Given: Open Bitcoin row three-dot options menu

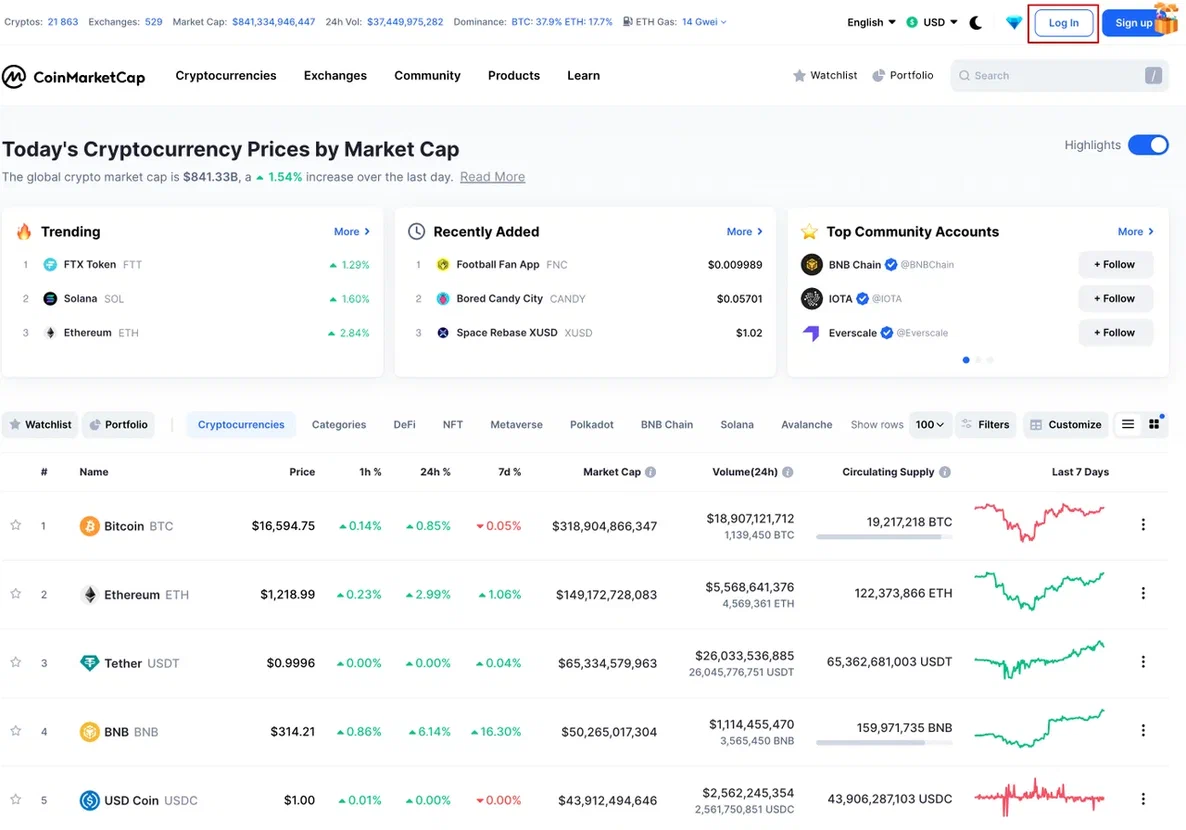Looking at the screenshot, I should pos(1143,525).
